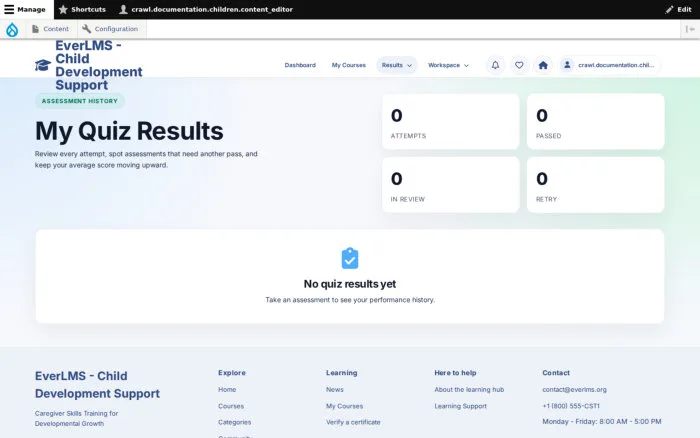
Task: Click the Explore footer heading
Action: point(232,373)
